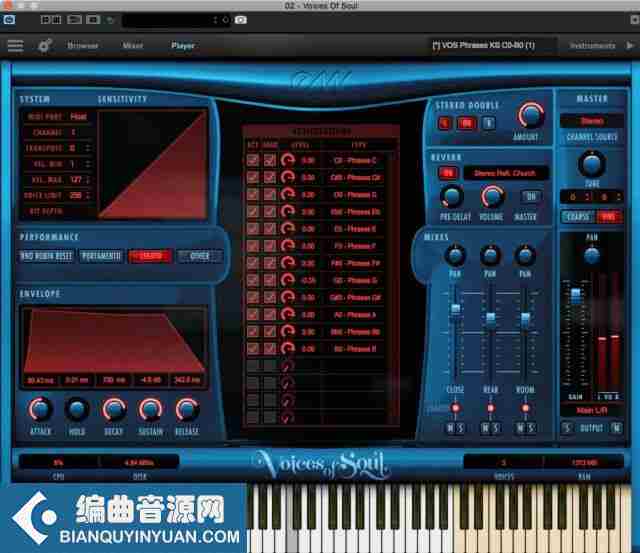Viewport: 640px width, 553px height.
Task: Open the MIDI Port Host dropdown
Action: click(78, 117)
